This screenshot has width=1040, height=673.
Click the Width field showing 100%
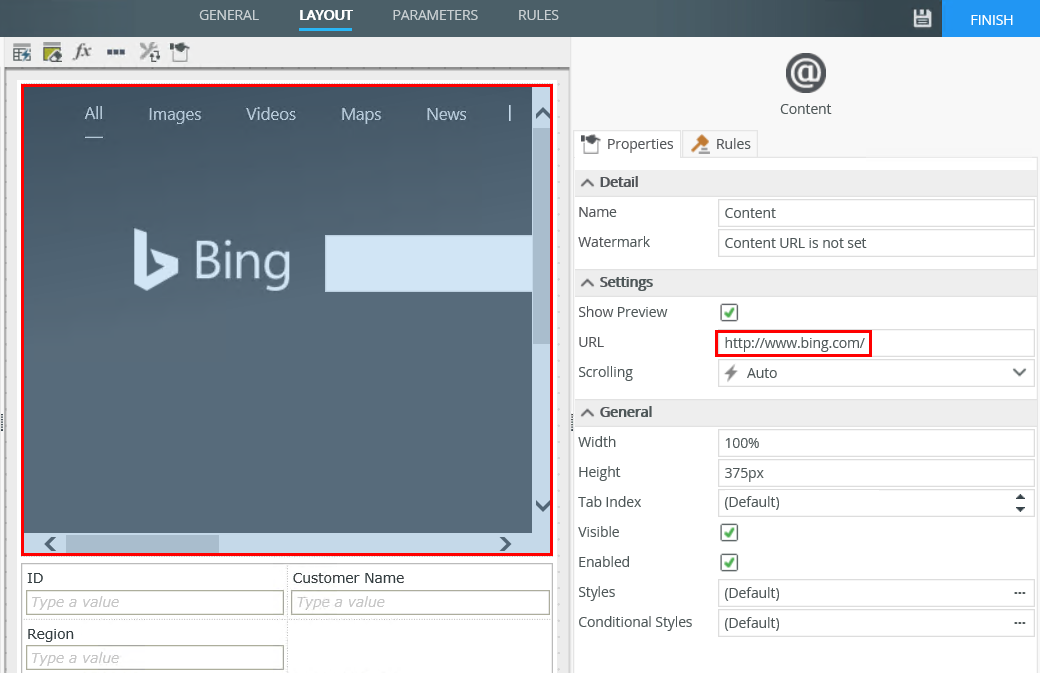pos(876,443)
